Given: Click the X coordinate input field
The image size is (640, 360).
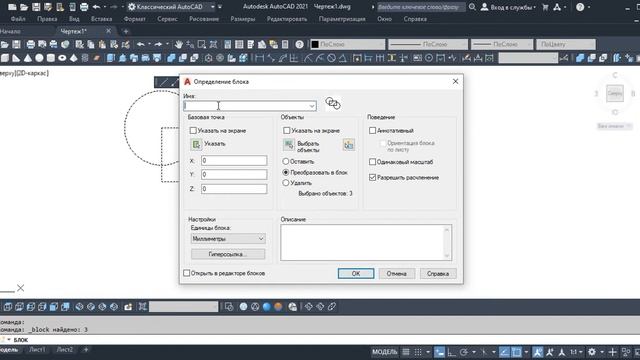Looking at the screenshot, I should click(x=234, y=160).
